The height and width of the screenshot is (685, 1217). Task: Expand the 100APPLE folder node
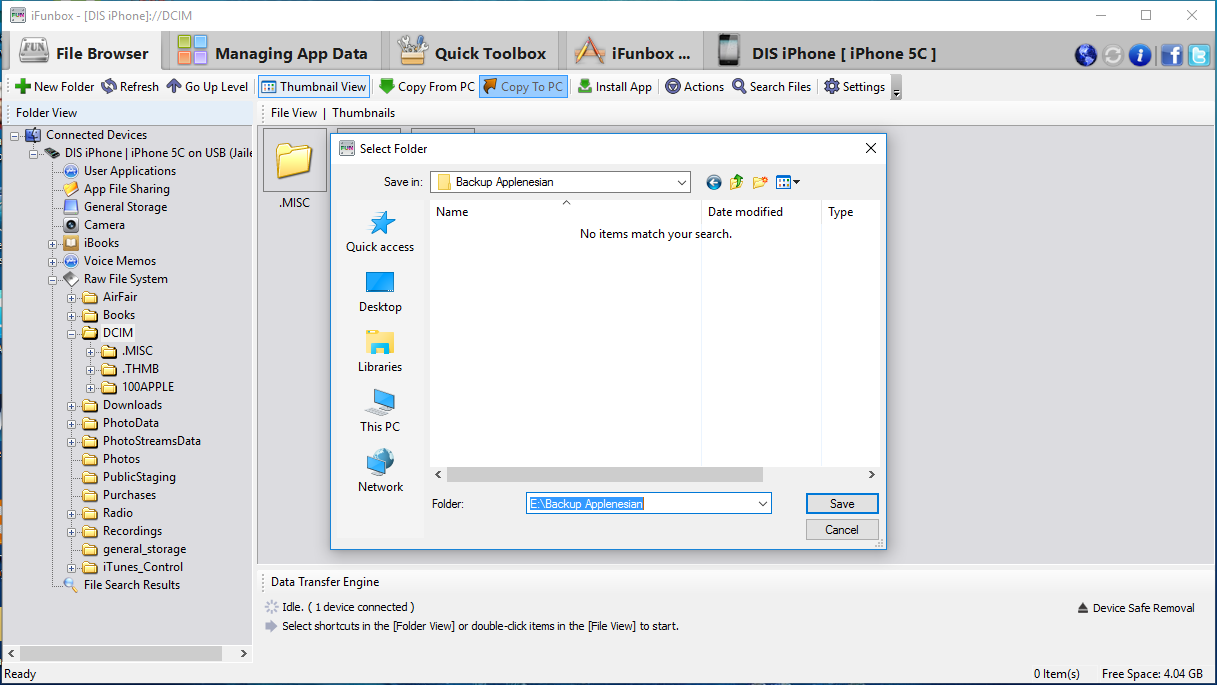91,387
